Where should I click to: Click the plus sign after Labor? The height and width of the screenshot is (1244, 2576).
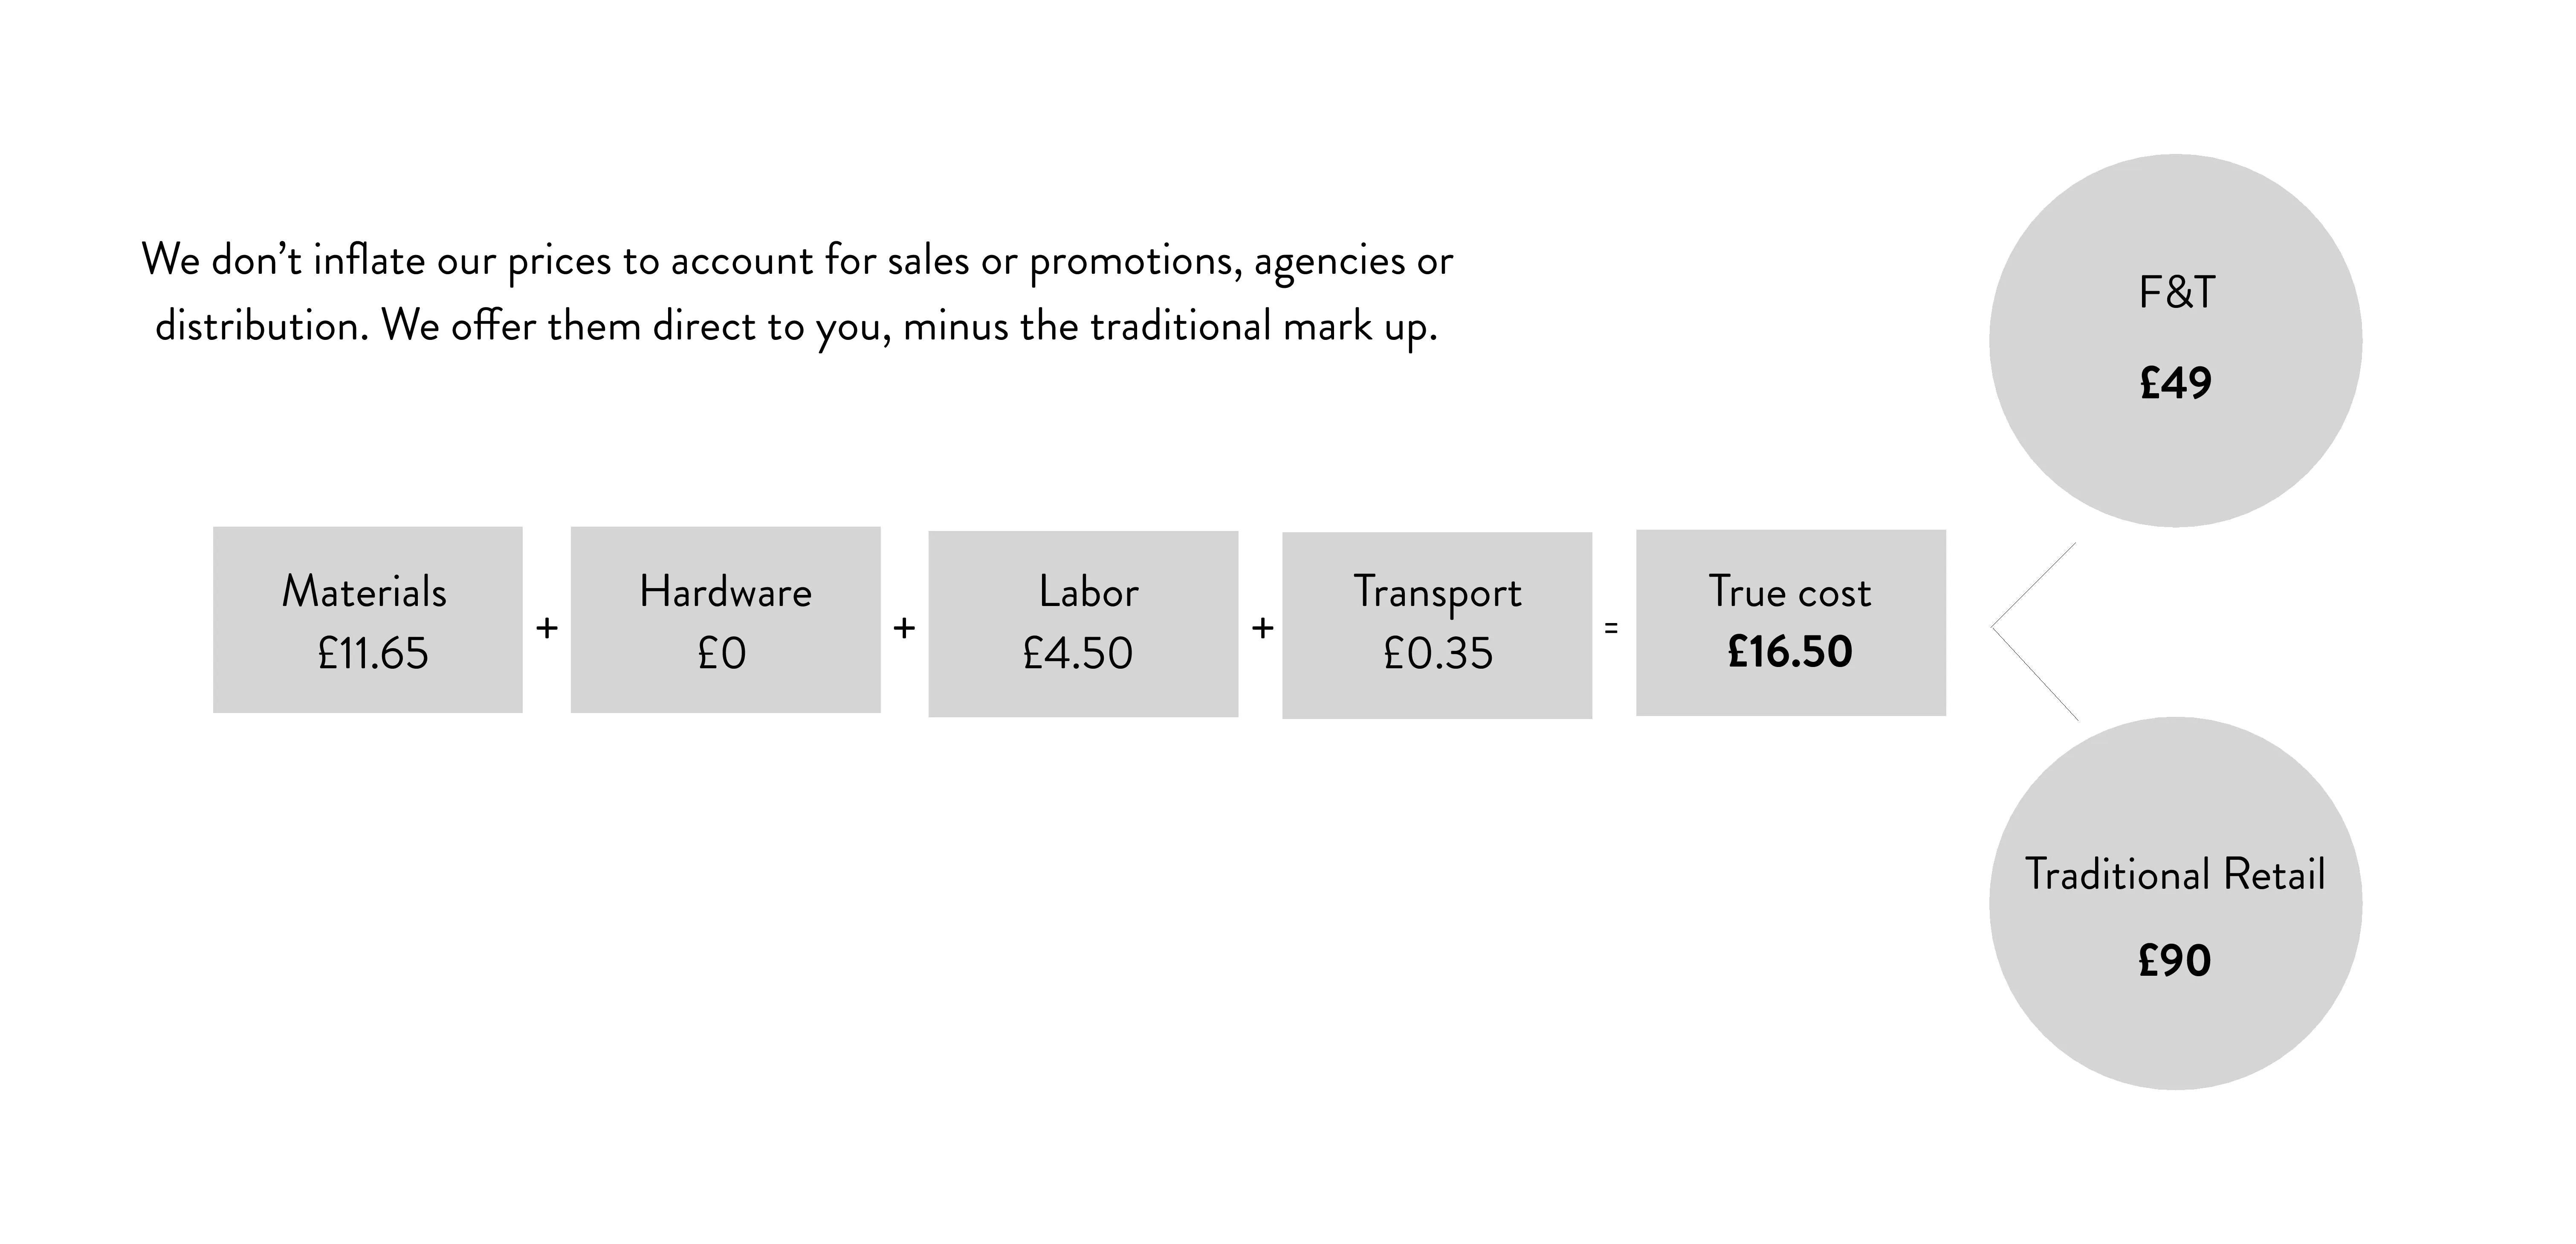click(1262, 628)
